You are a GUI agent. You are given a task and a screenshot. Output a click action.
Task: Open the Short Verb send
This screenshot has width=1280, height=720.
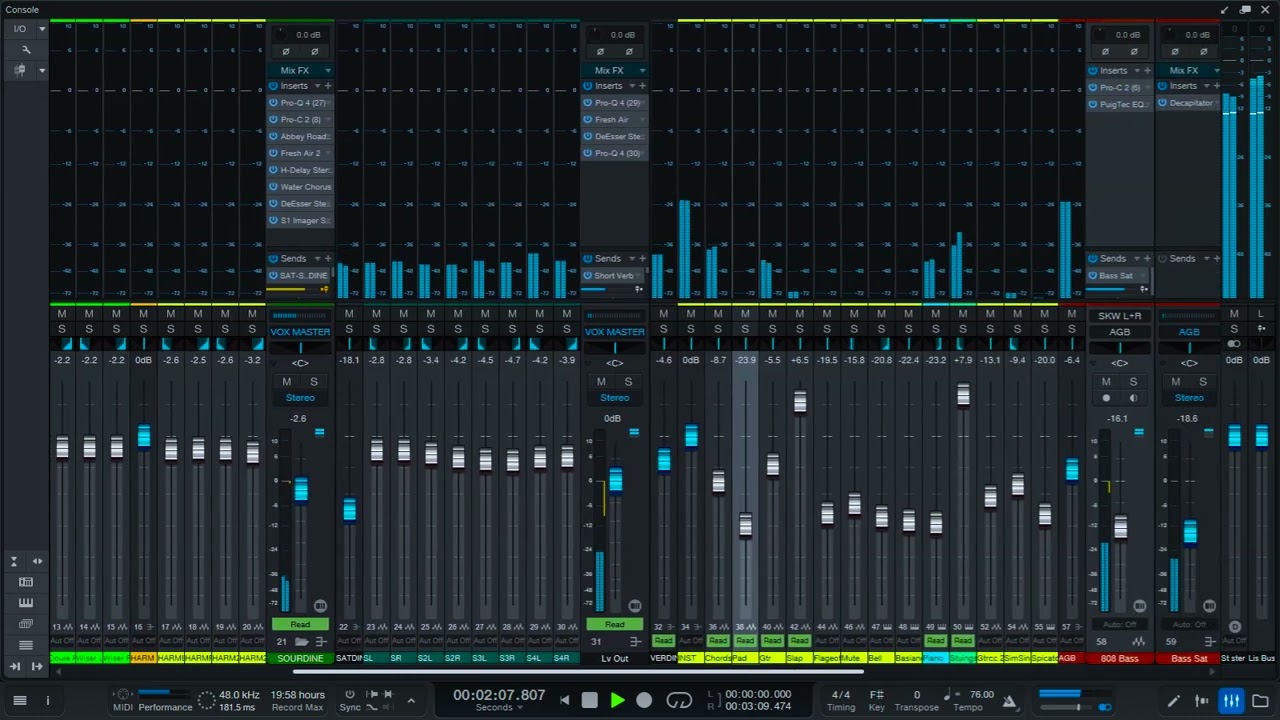[614, 276]
